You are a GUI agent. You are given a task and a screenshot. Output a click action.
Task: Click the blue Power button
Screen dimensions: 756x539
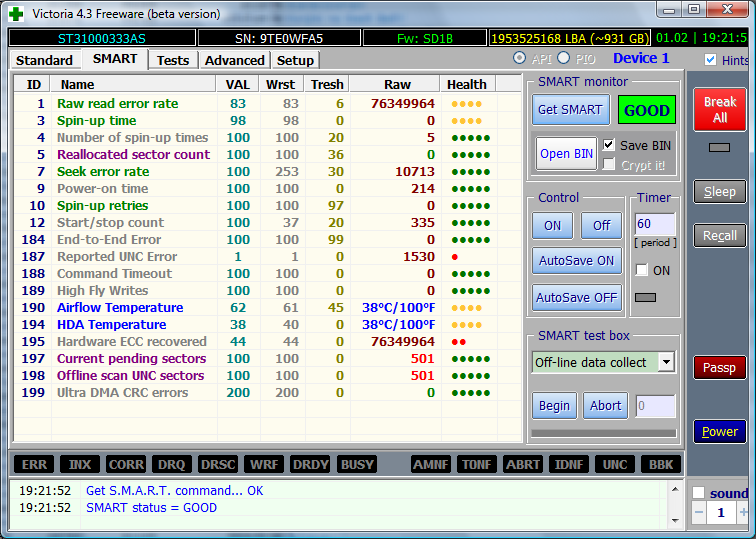coord(719,431)
